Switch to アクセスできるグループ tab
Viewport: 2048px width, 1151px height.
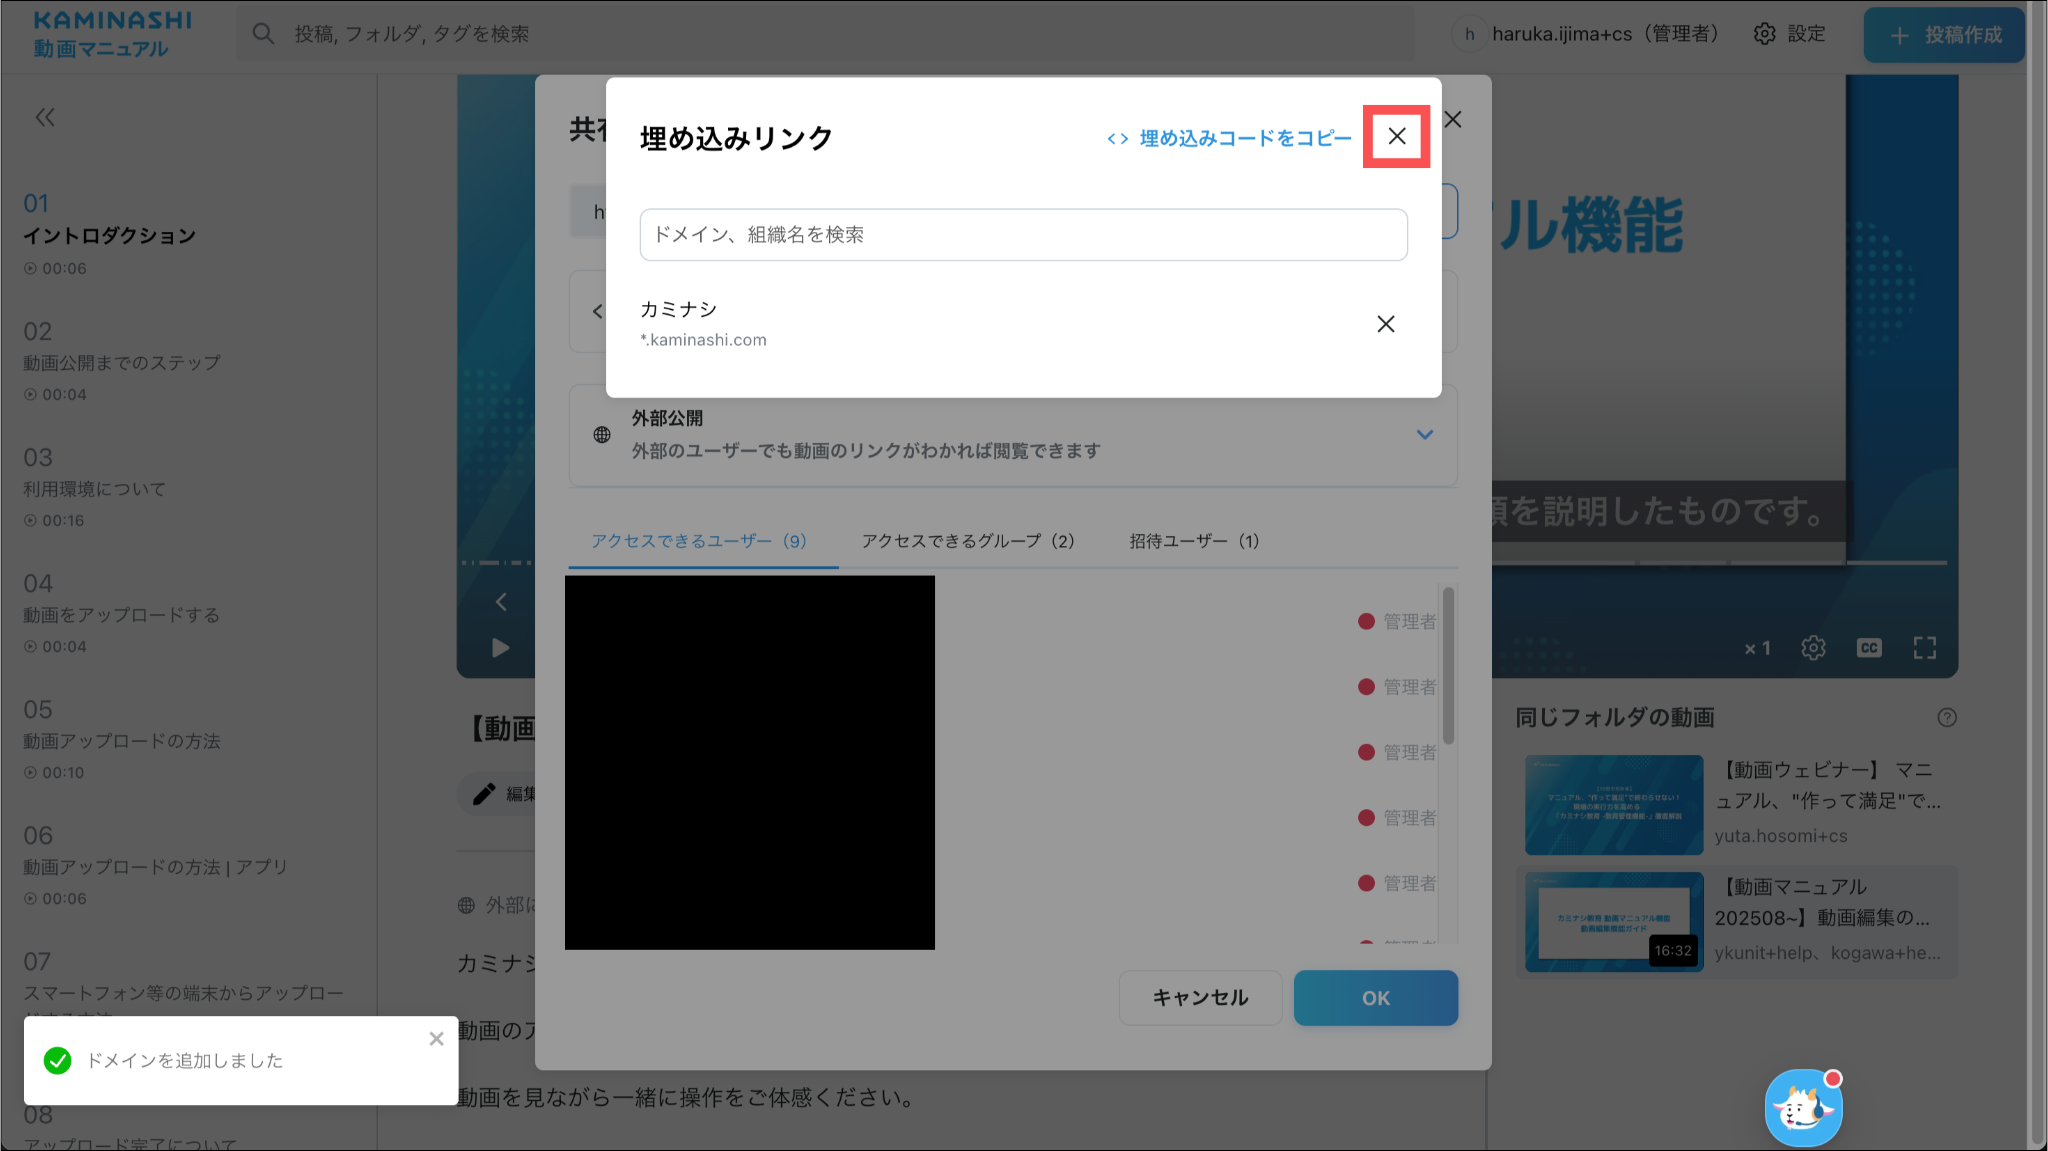[967, 541]
